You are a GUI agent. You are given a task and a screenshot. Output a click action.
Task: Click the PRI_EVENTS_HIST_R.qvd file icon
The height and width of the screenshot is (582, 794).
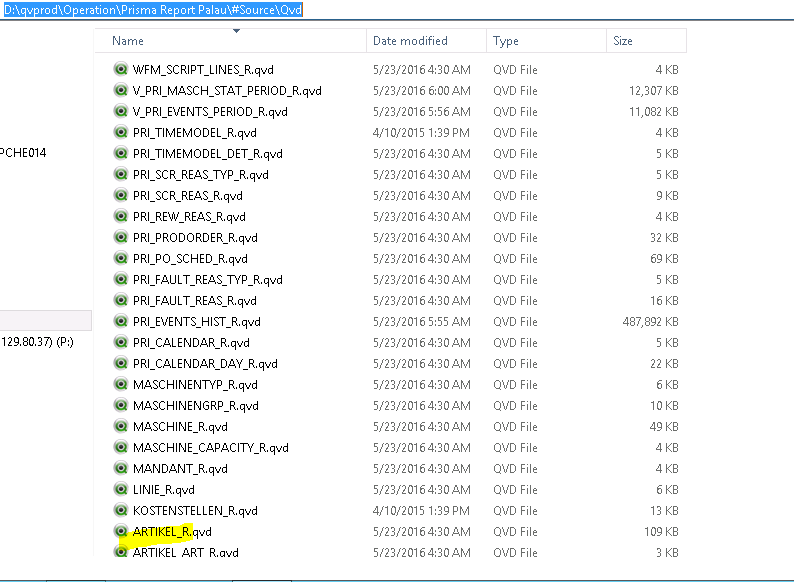coord(121,321)
